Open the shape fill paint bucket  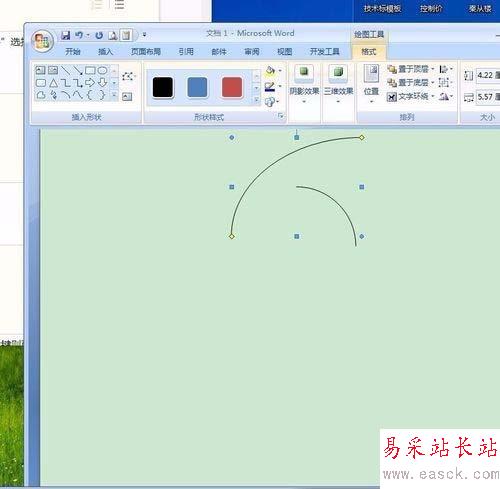tap(270, 70)
